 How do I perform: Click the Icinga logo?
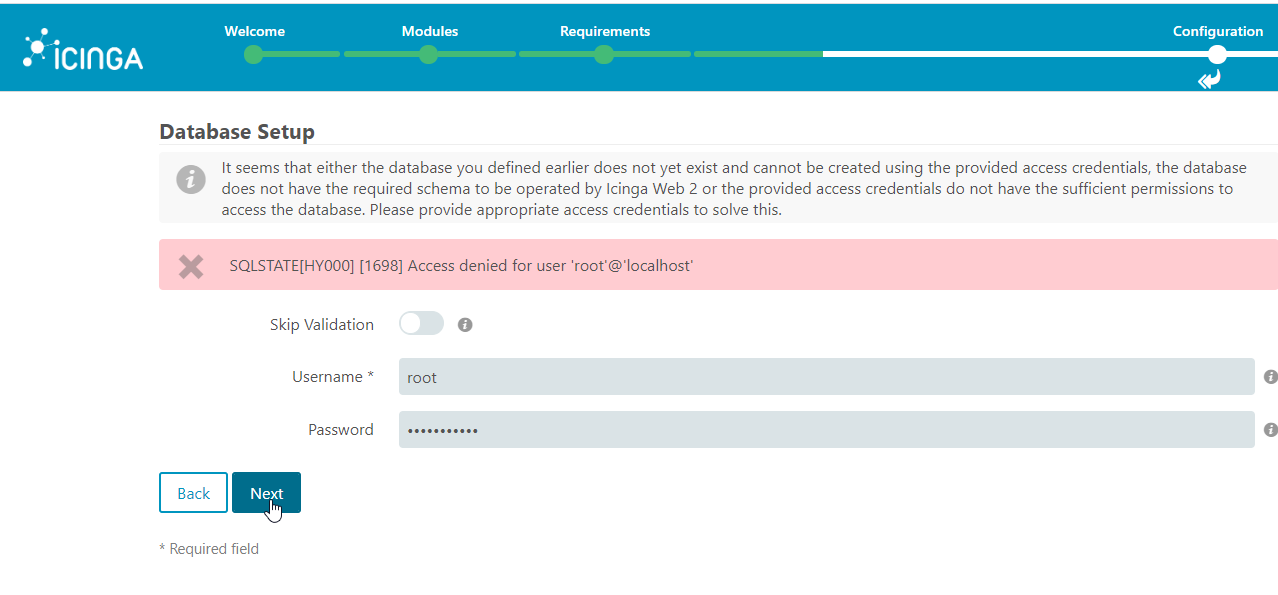pyautogui.click(x=83, y=50)
